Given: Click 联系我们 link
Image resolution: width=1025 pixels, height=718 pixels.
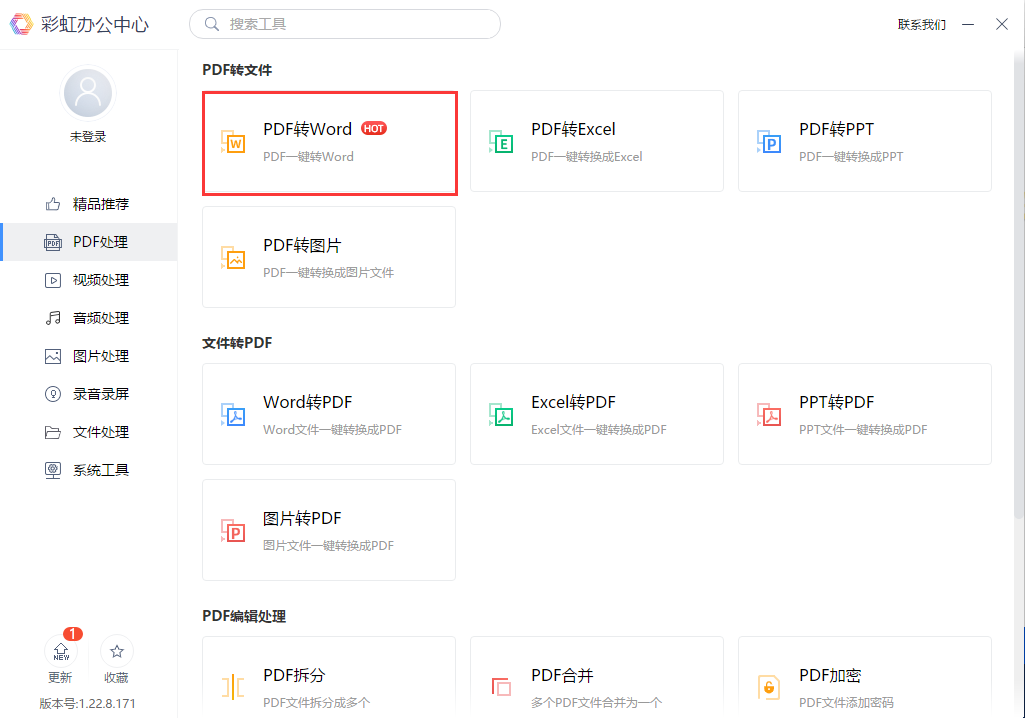Looking at the screenshot, I should [x=922, y=25].
